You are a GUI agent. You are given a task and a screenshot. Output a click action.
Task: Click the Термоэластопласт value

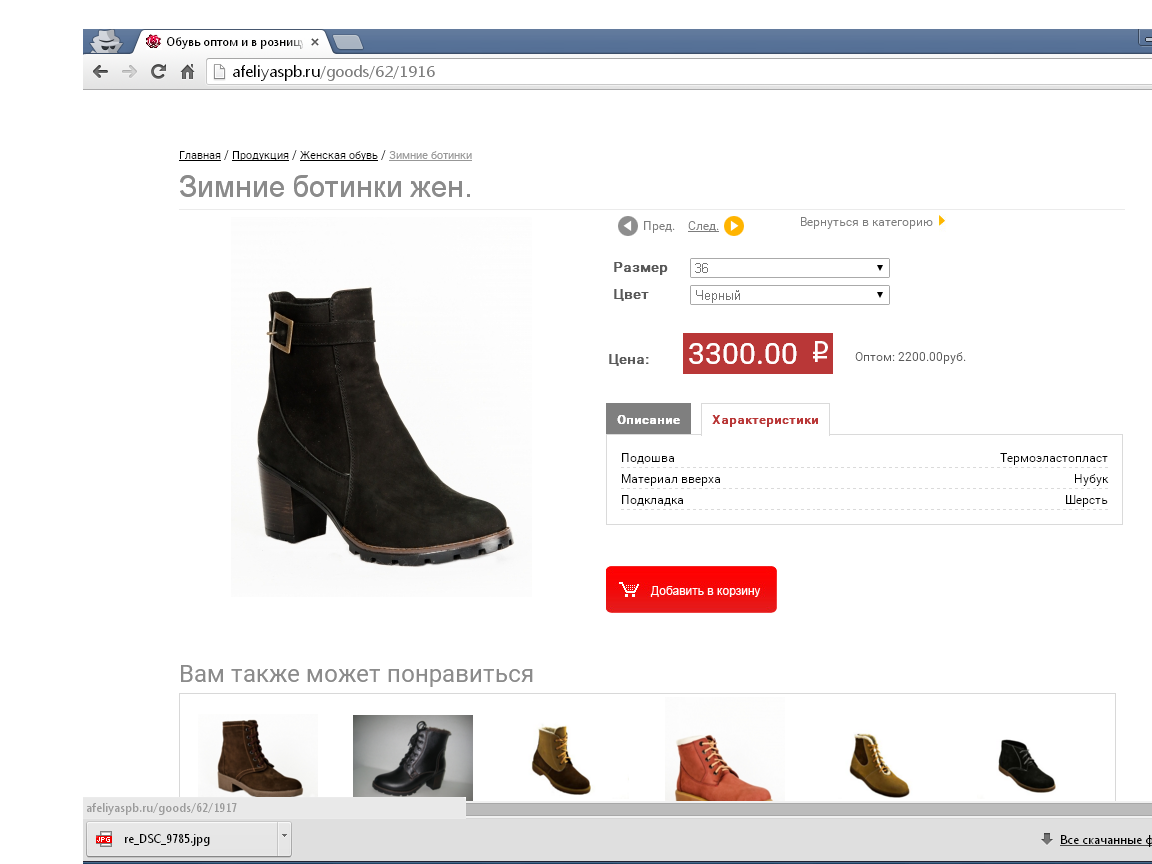[1054, 458]
